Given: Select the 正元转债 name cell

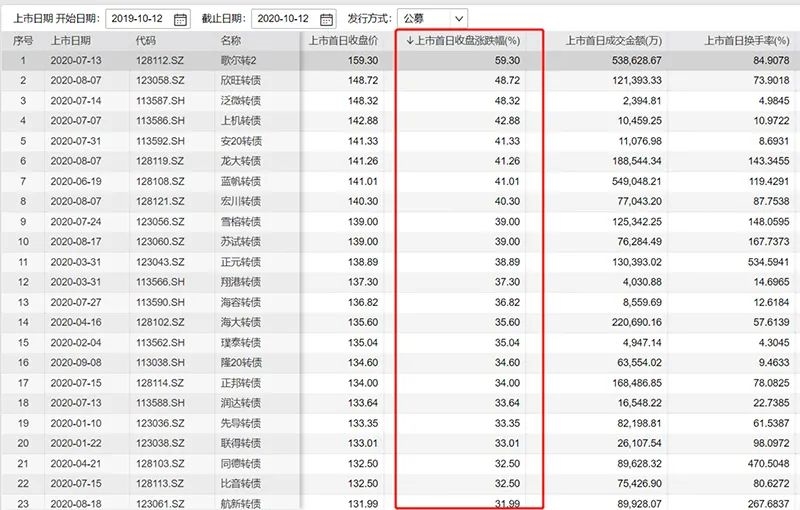Looking at the screenshot, I should click(241, 262).
